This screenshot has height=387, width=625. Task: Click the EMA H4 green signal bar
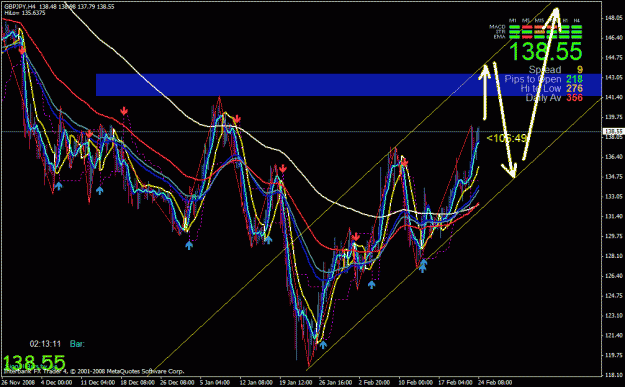(576, 37)
